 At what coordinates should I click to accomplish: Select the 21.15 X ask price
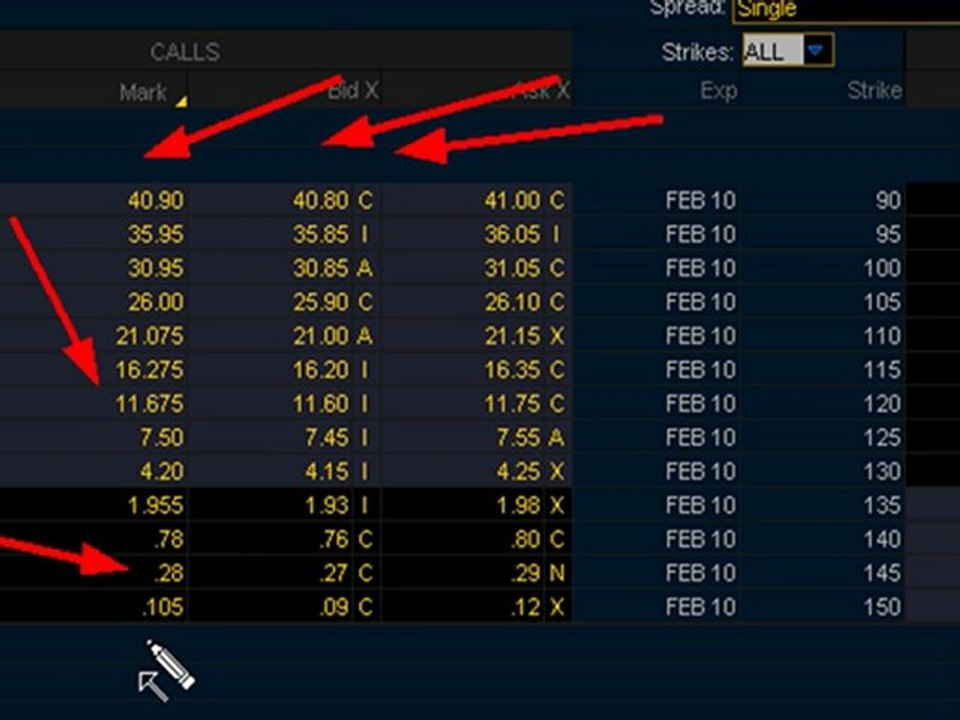coord(524,336)
